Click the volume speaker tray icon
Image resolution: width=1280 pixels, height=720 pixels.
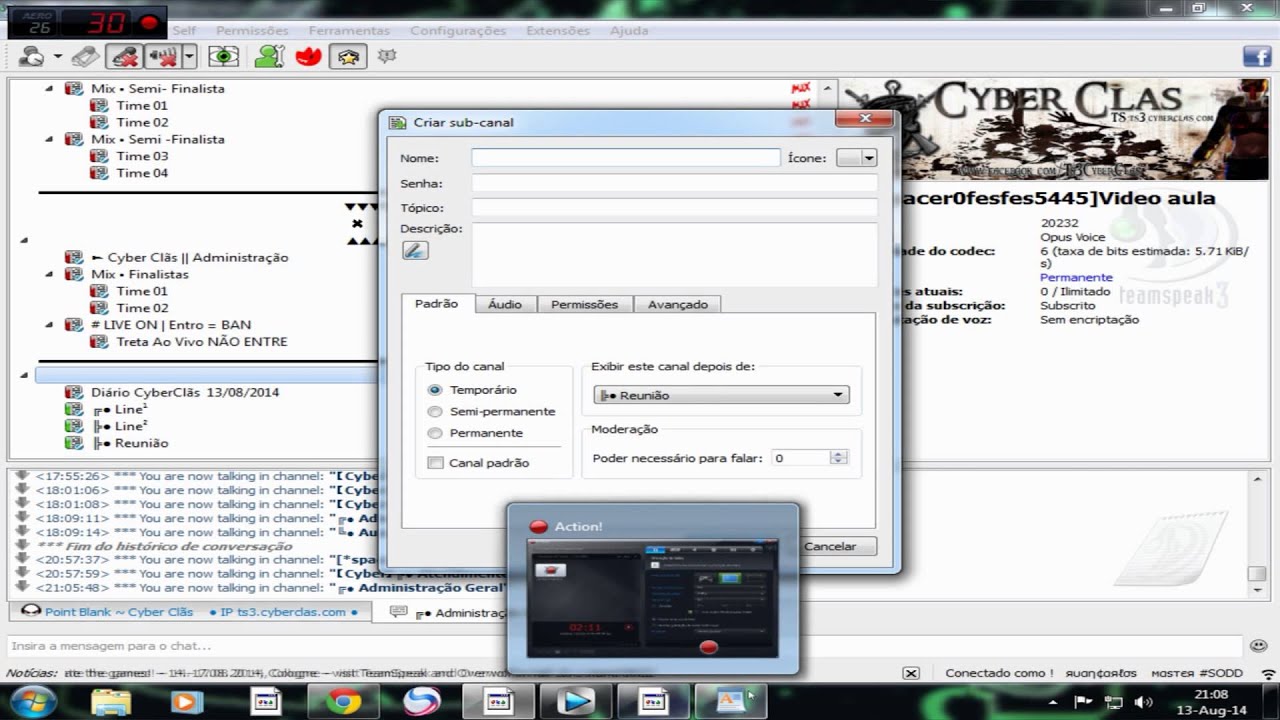click(x=1143, y=702)
